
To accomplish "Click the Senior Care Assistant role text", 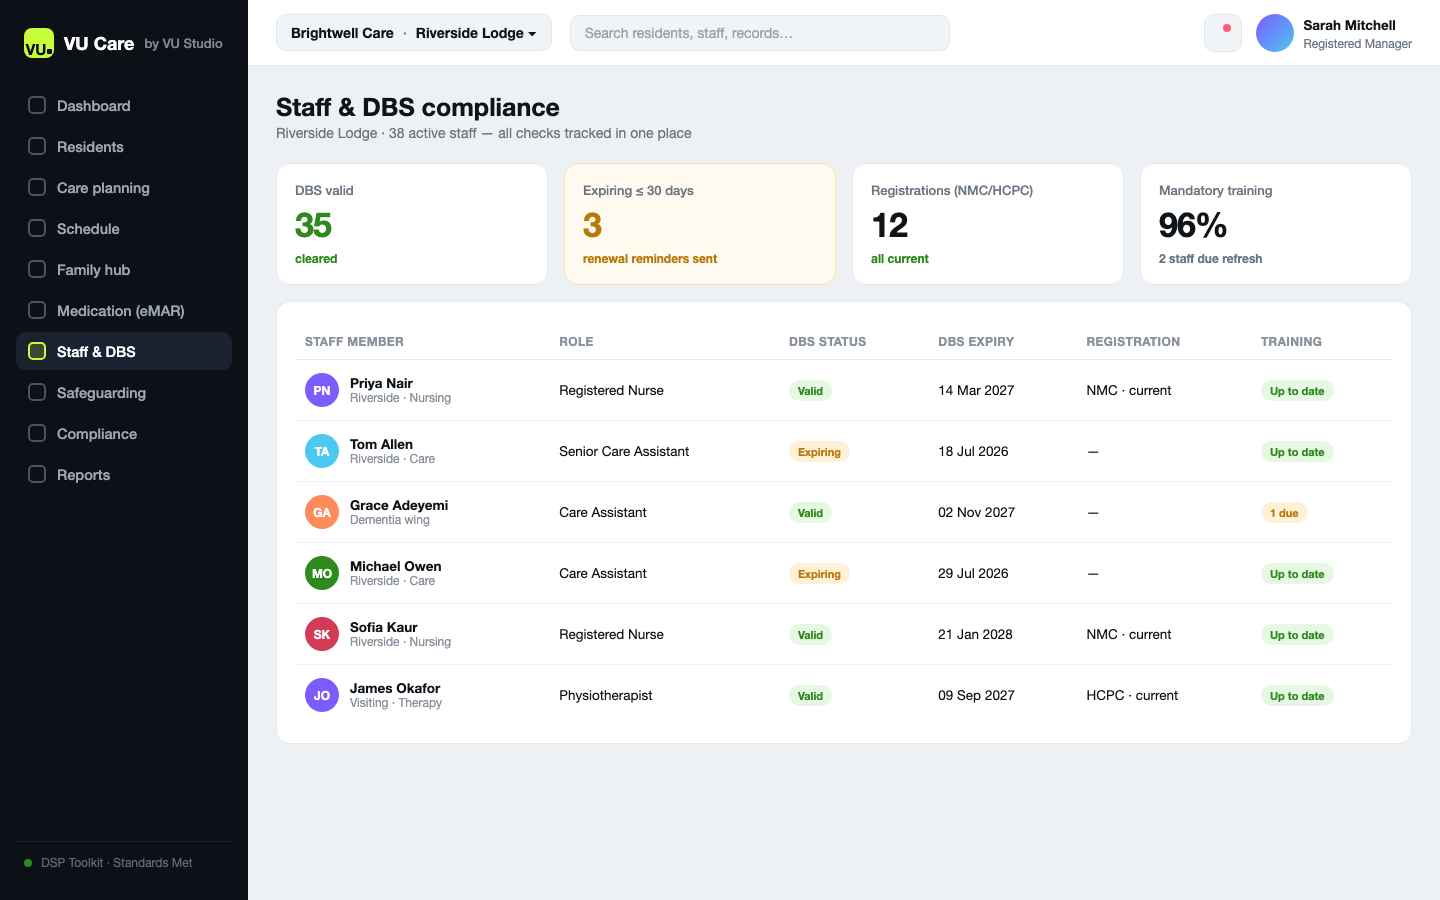I will [x=624, y=451].
